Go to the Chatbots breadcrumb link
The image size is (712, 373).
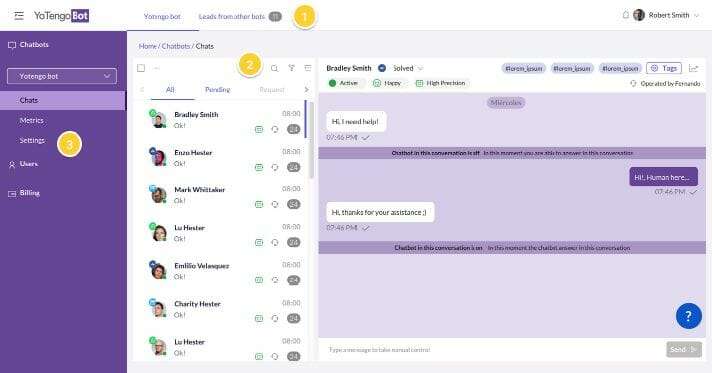[176, 46]
